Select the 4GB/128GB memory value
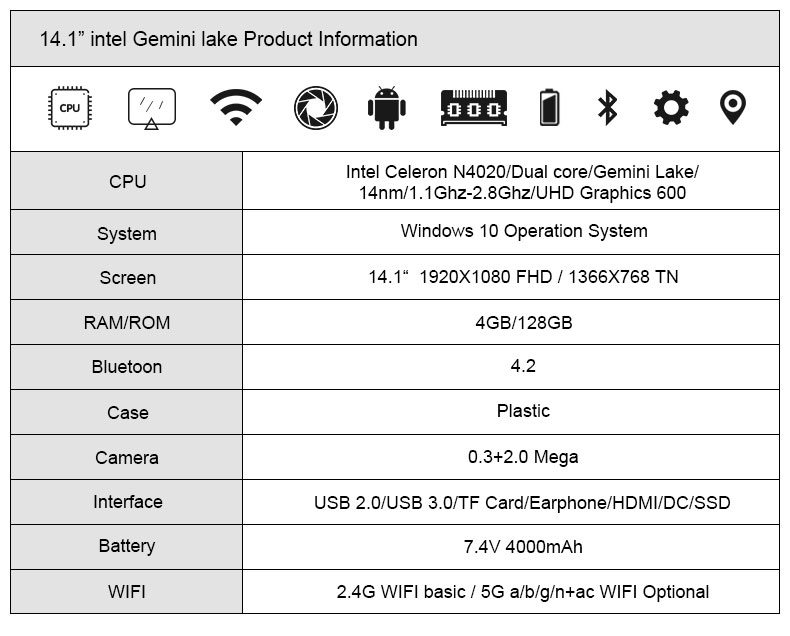This screenshot has width=790, height=636. tap(524, 323)
